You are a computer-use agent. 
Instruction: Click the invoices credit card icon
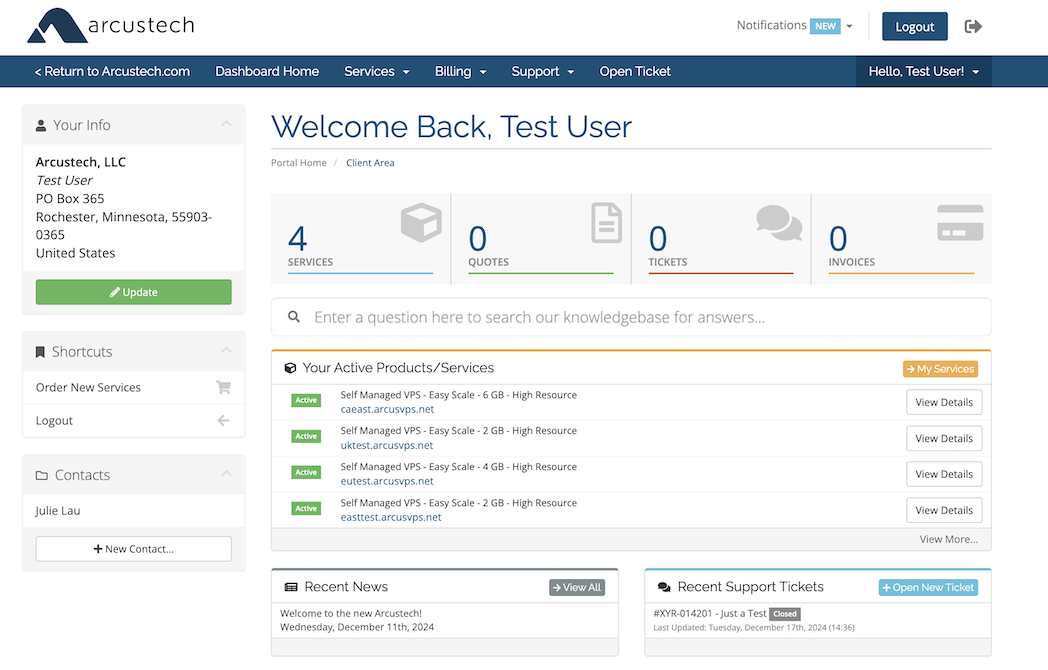[x=960, y=223]
